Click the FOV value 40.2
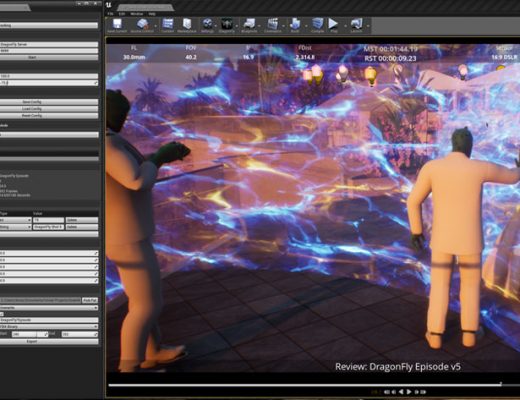The width and height of the screenshot is (520, 400). (x=191, y=57)
